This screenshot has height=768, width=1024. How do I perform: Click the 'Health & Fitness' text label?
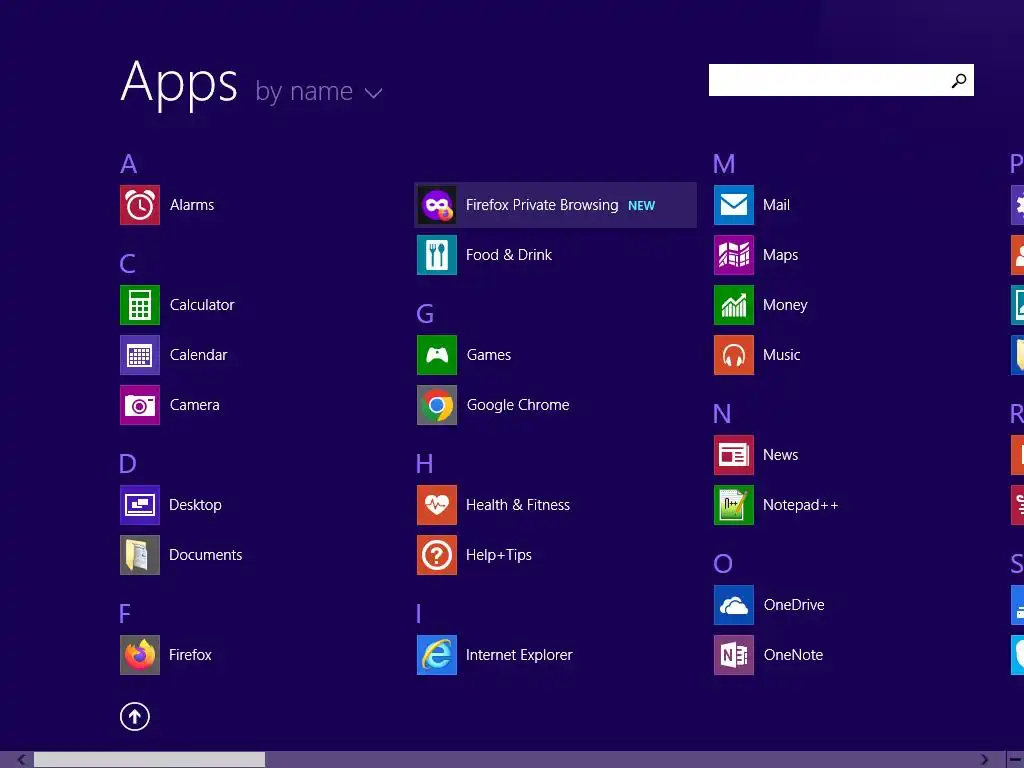(518, 505)
